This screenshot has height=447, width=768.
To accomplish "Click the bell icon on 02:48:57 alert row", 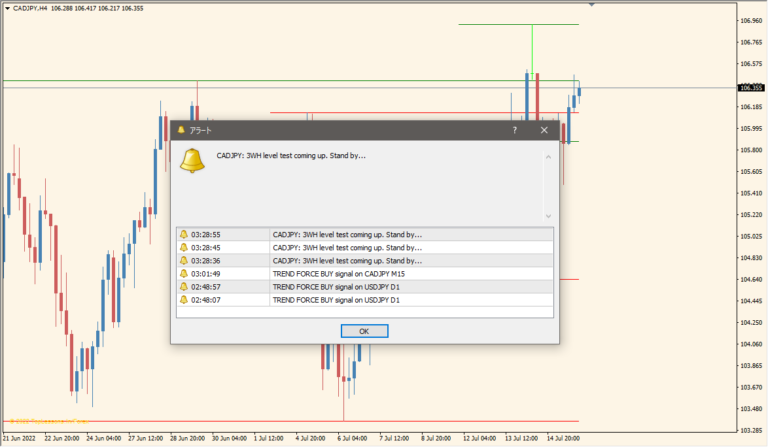I will [x=184, y=286].
